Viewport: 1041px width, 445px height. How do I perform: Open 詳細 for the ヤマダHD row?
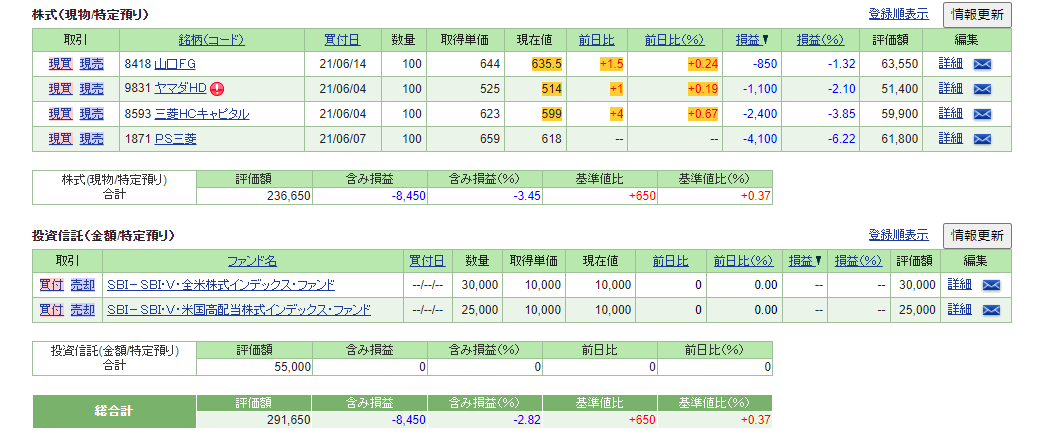[950, 88]
